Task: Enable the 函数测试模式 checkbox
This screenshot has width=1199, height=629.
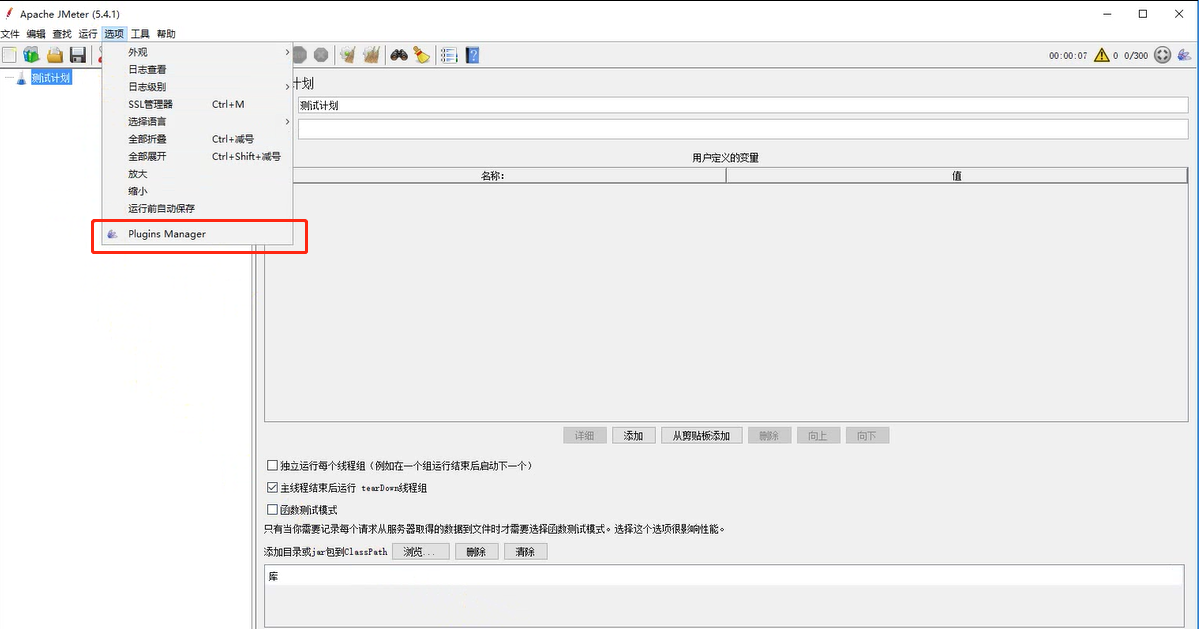Action: (272, 510)
